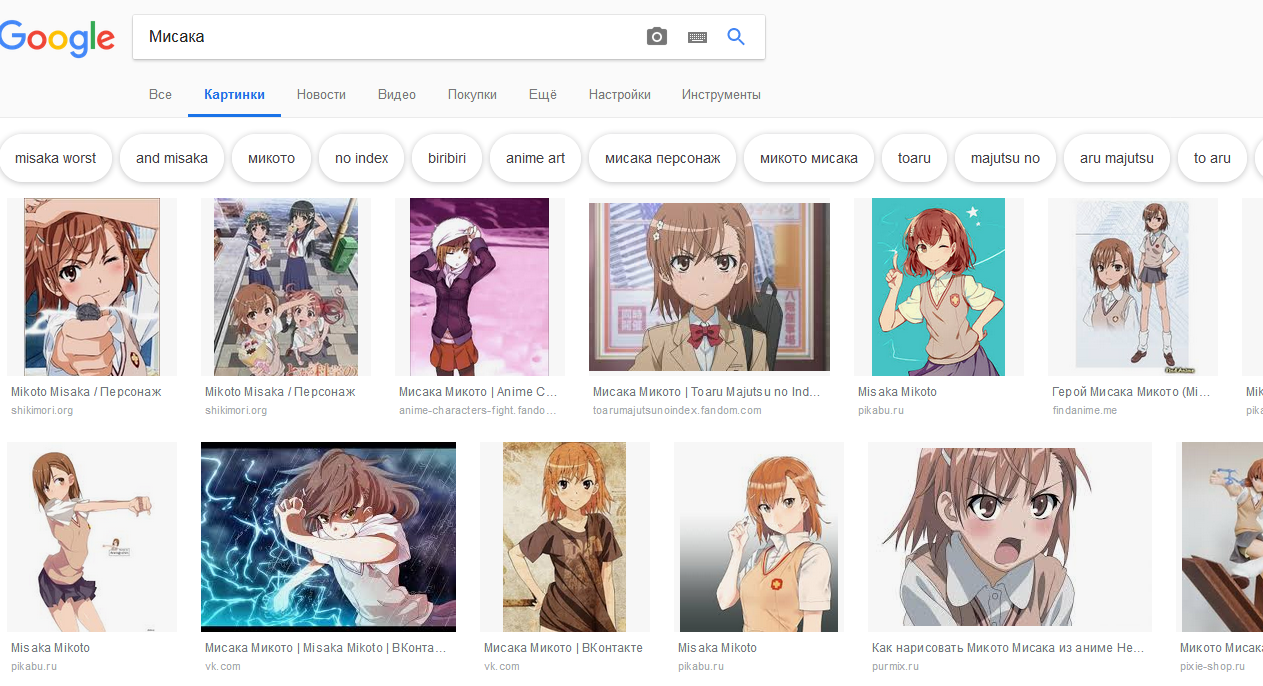Open the Видео tab
1263x686 pixels.
397,95
